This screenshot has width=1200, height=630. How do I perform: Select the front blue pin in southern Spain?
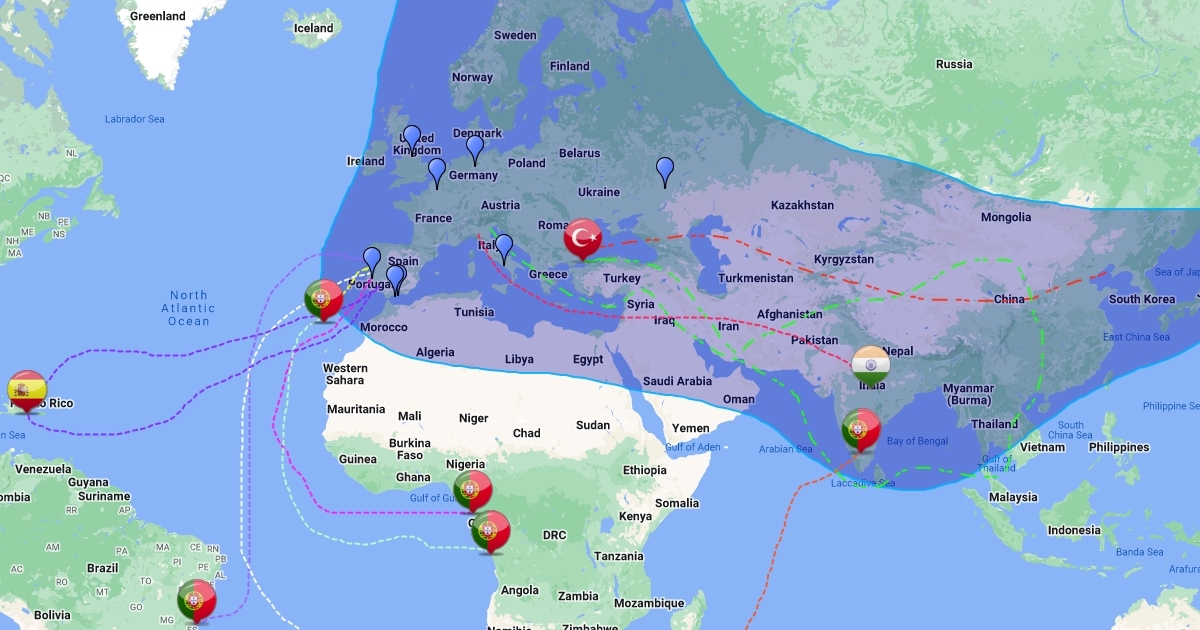click(x=395, y=280)
